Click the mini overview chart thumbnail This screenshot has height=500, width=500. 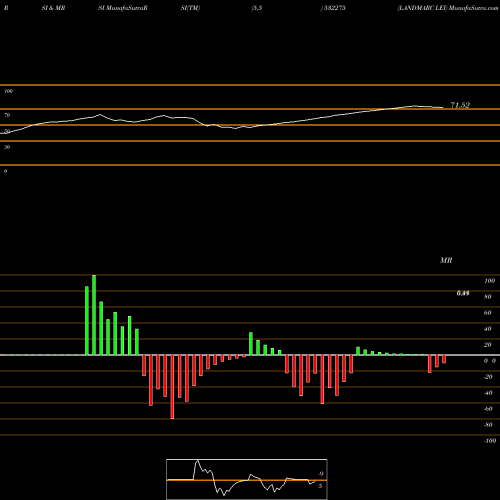[247, 479]
